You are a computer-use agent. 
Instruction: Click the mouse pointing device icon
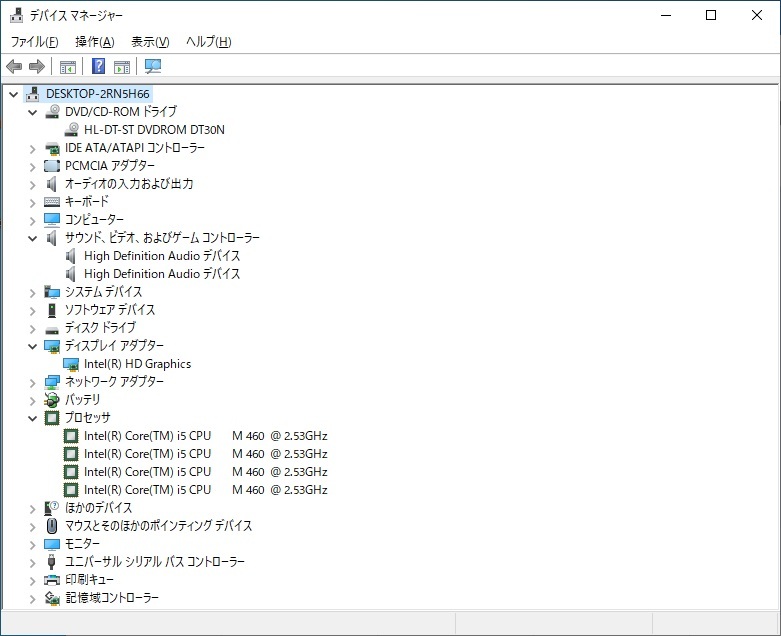click(52, 526)
